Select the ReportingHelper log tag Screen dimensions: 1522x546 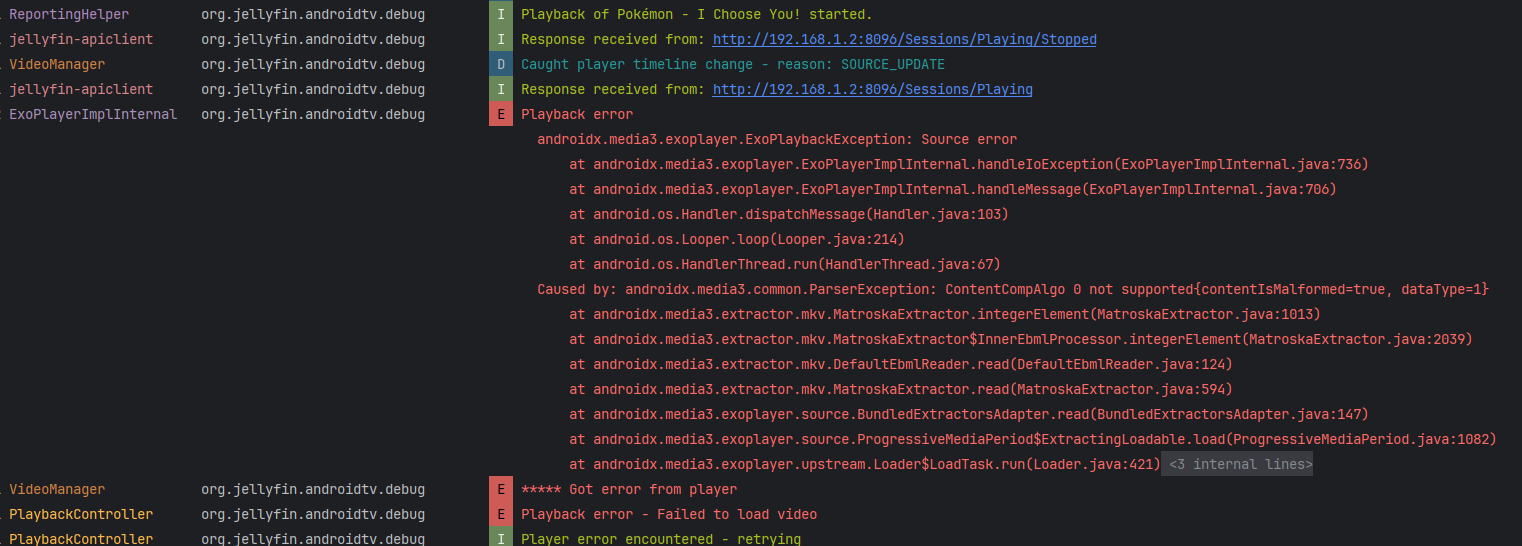69,15
